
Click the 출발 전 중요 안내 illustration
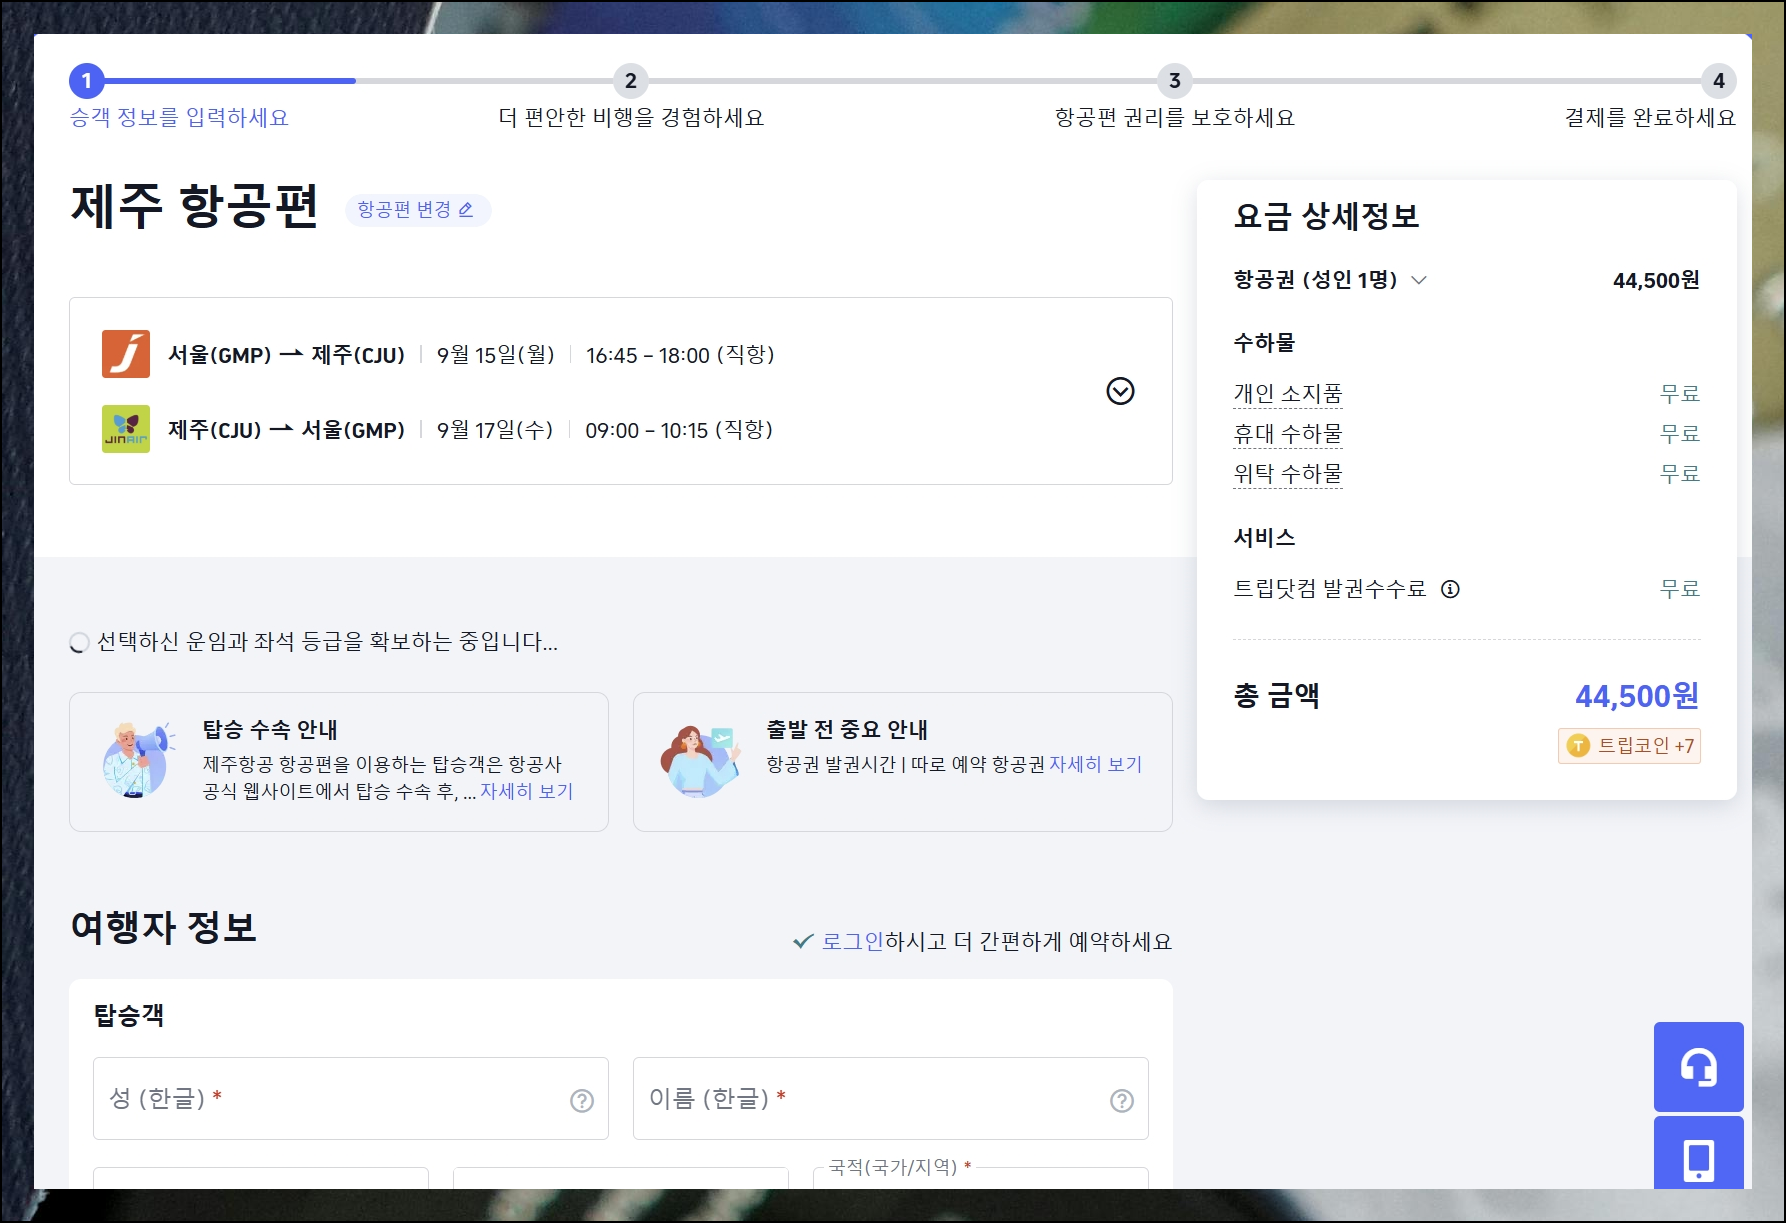click(702, 760)
